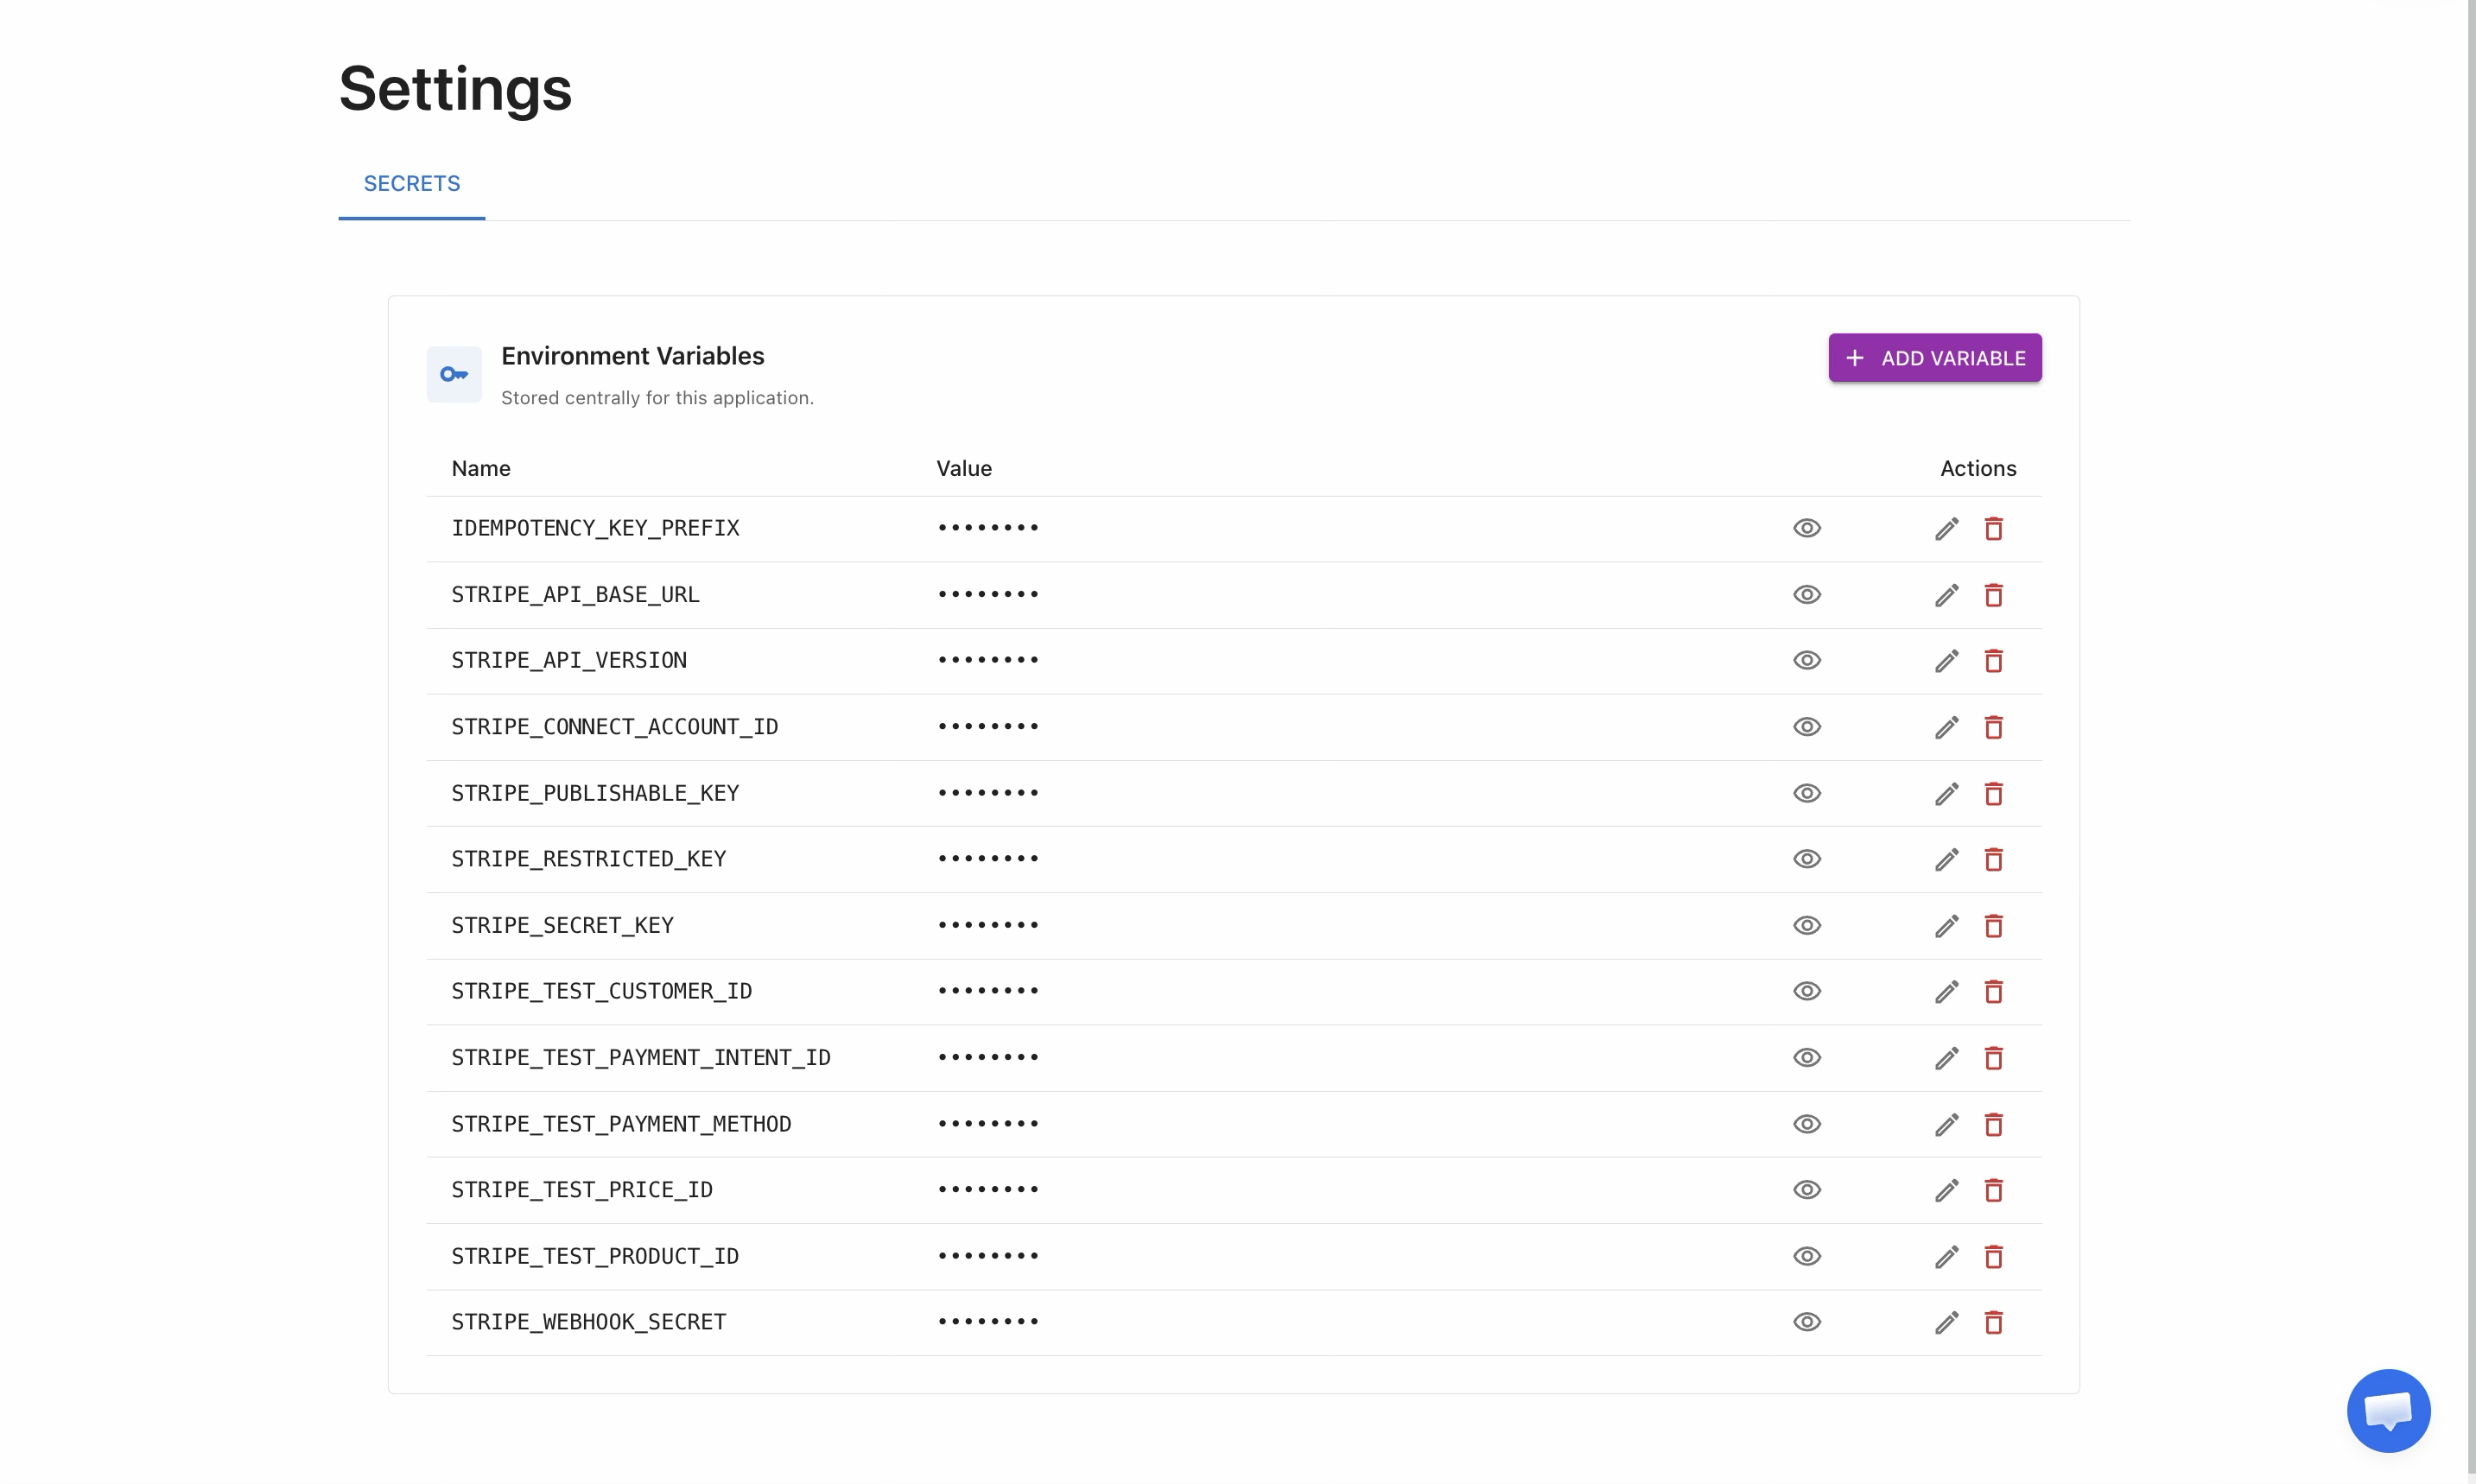Edit the STRIPE_WEBHOOK_SECRET variable
The width and height of the screenshot is (2476, 1484).
tap(1946, 1323)
